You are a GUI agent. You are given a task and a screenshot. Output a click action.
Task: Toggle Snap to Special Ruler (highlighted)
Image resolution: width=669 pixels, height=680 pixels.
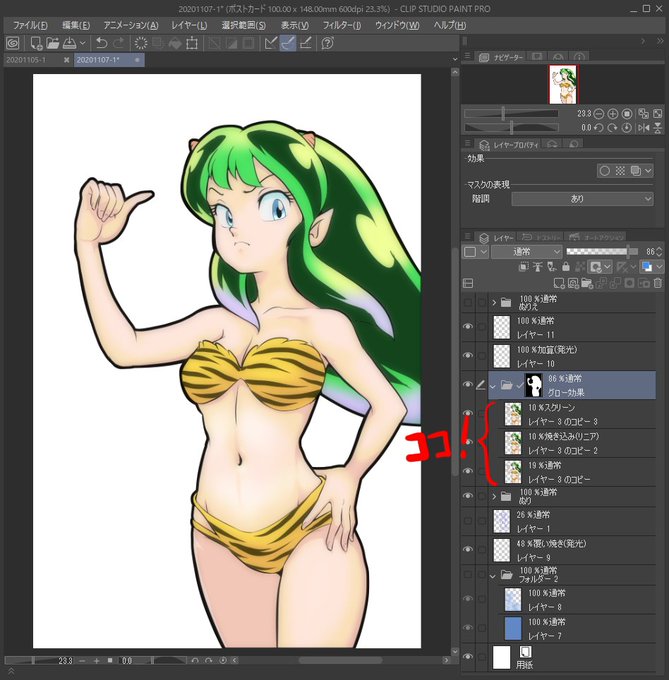tap(288, 43)
